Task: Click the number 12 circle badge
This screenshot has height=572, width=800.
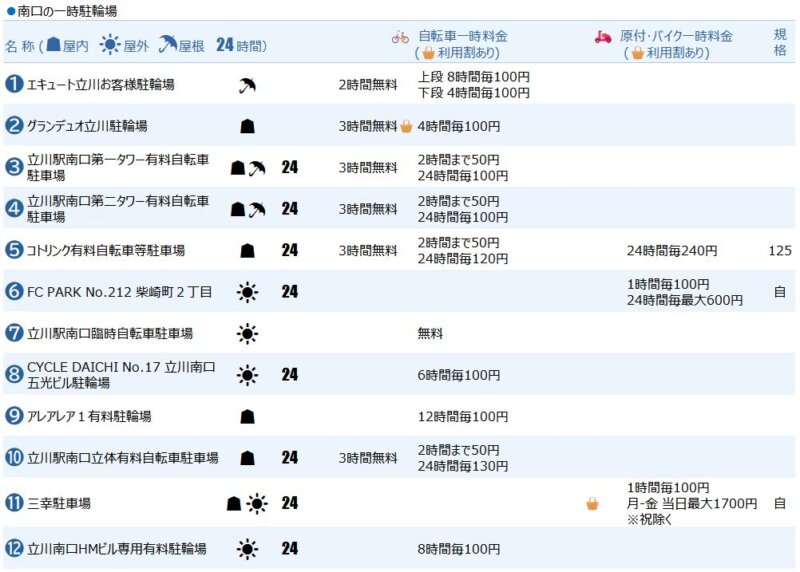Action: (x=14, y=549)
